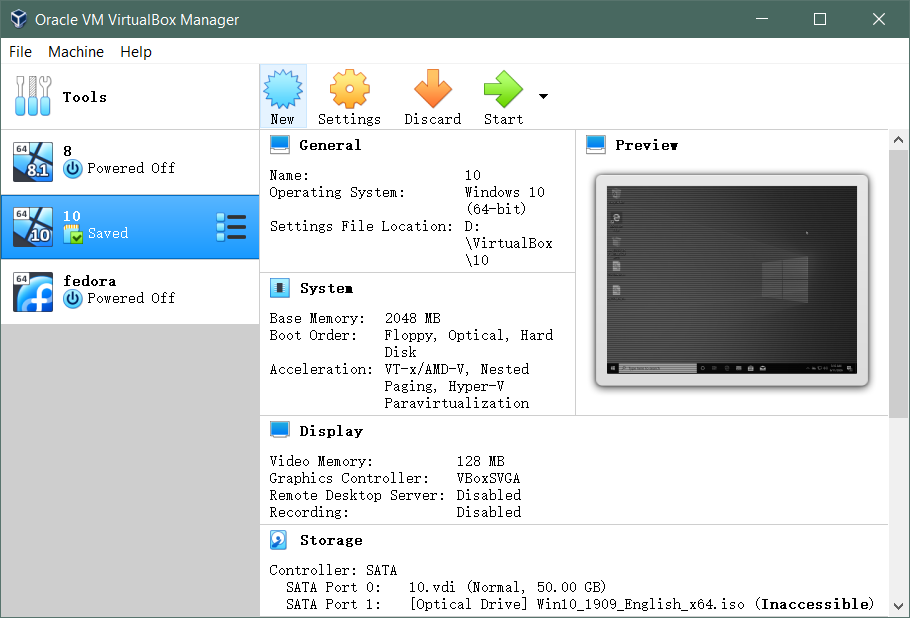Click the VM preview screen thumbnail
910x618 pixels.
click(x=731, y=280)
